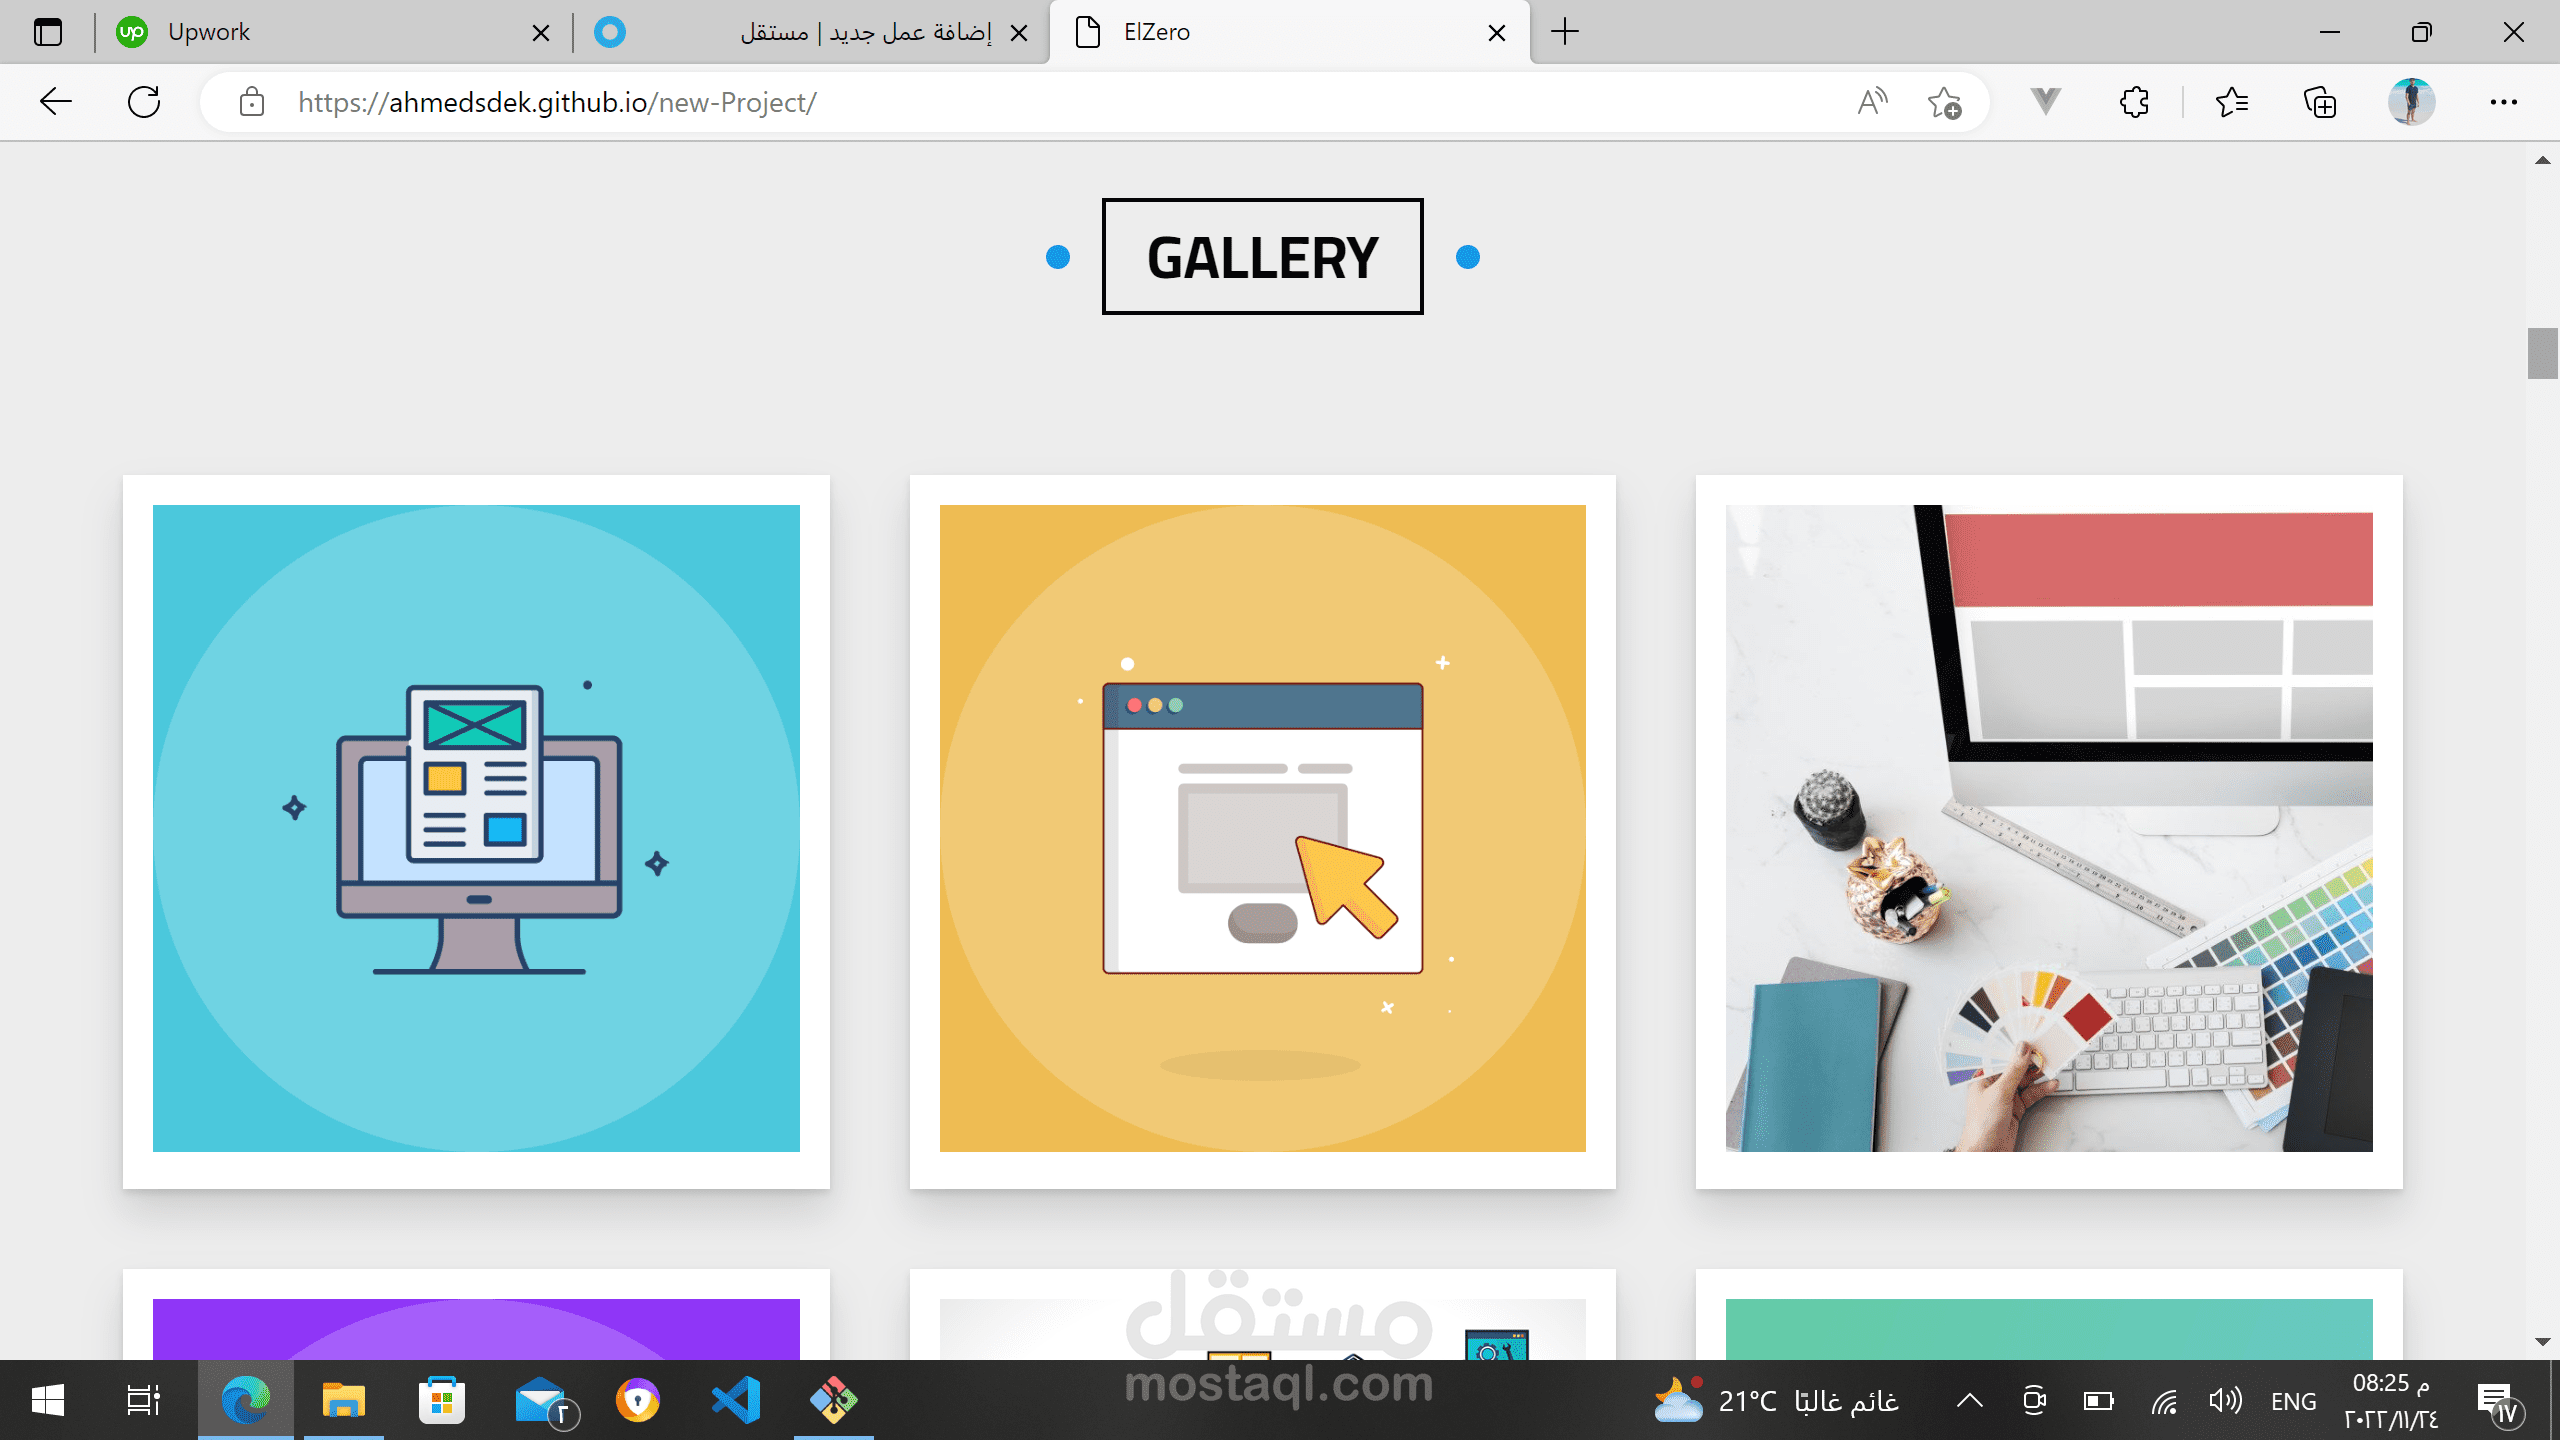This screenshot has height=1440, width=2560.
Task: Add this page to favorites
Action: pos(1944,102)
